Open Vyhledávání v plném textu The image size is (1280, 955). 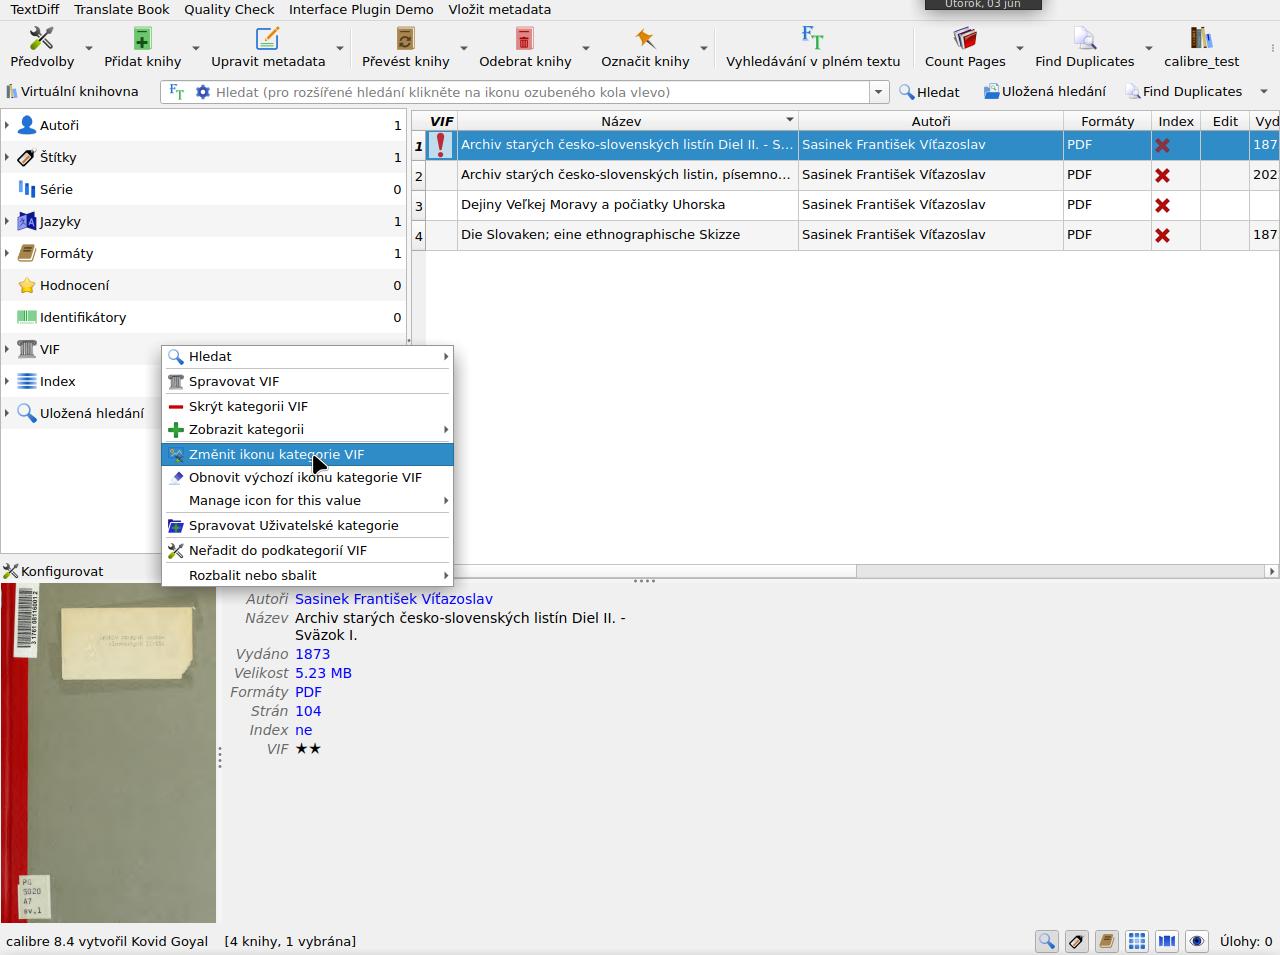point(813,47)
